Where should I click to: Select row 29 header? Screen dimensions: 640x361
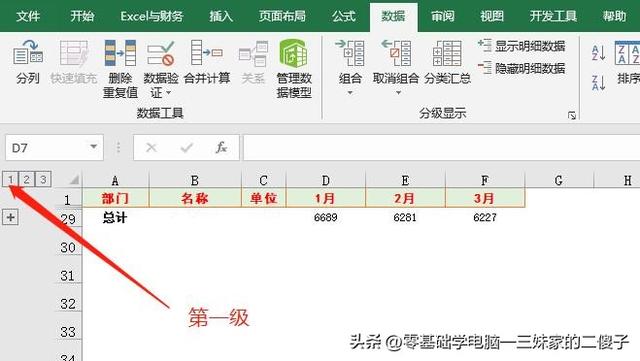pos(68,219)
